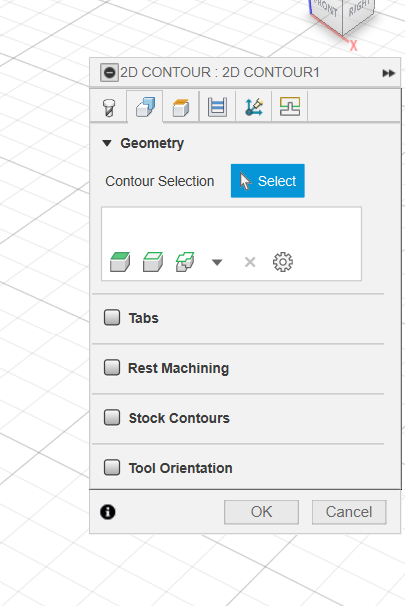
Task: Open the Tool tab icon
Action: 109,107
